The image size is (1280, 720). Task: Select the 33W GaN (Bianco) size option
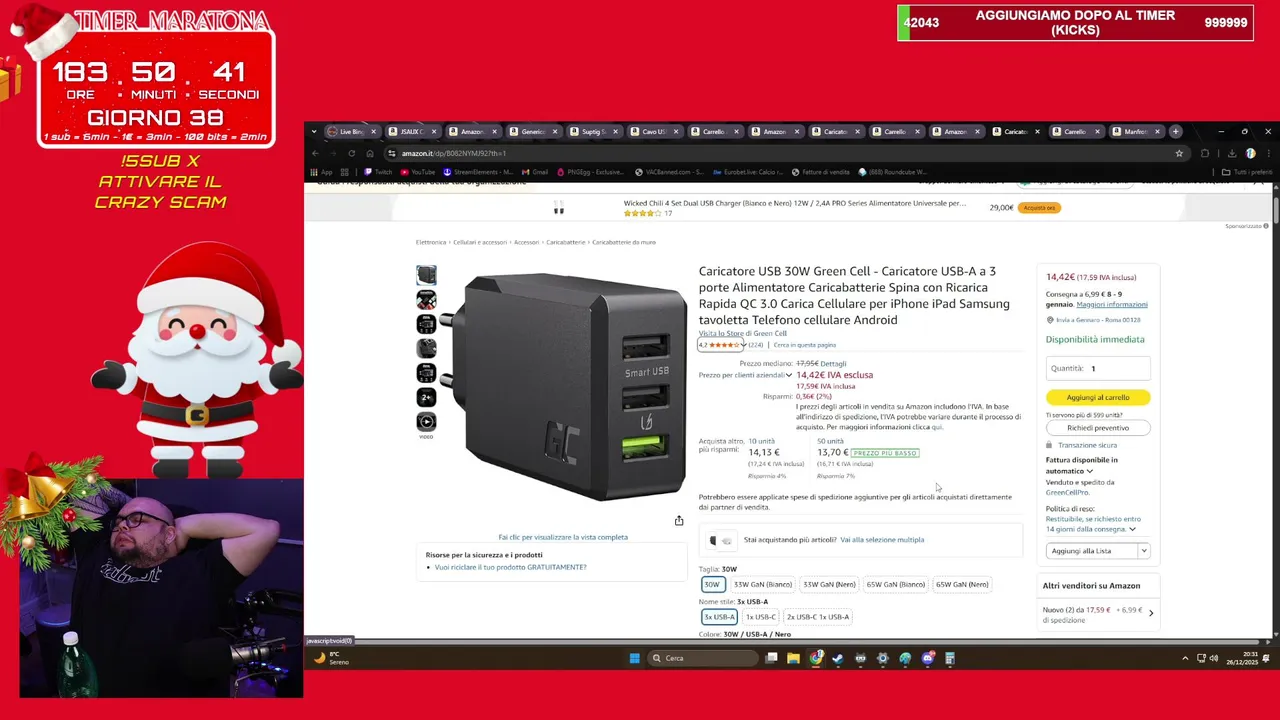[x=763, y=584]
